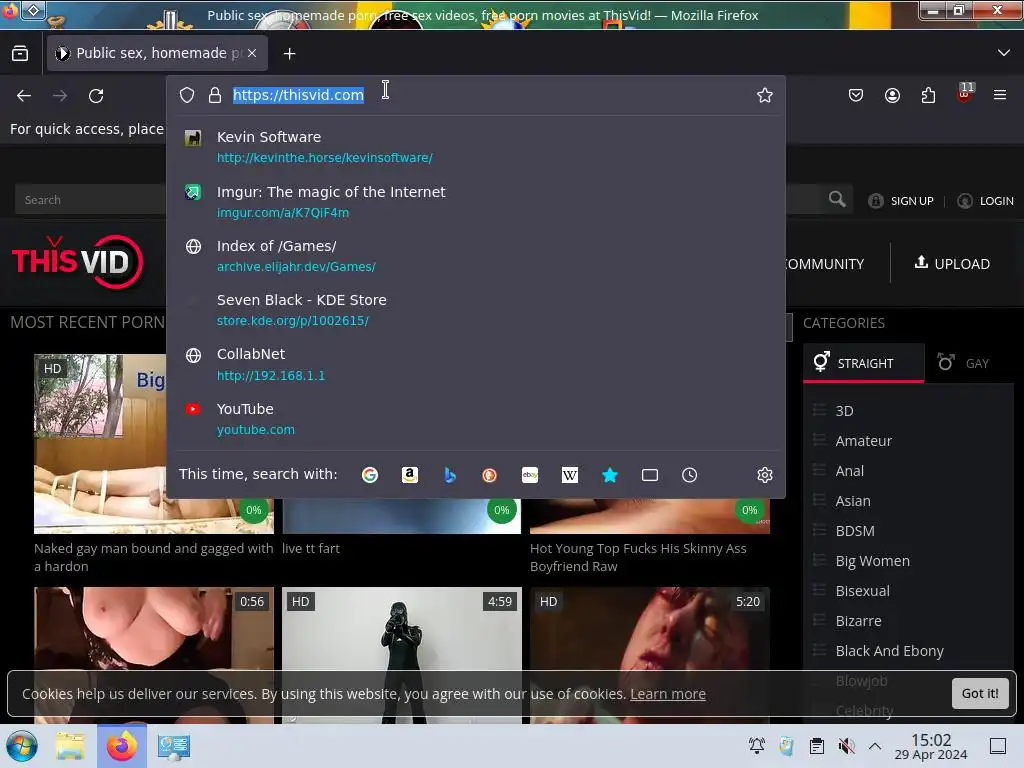Open the notifications bell in the tray
This screenshot has width=1024, height=768.
[757, 746]
